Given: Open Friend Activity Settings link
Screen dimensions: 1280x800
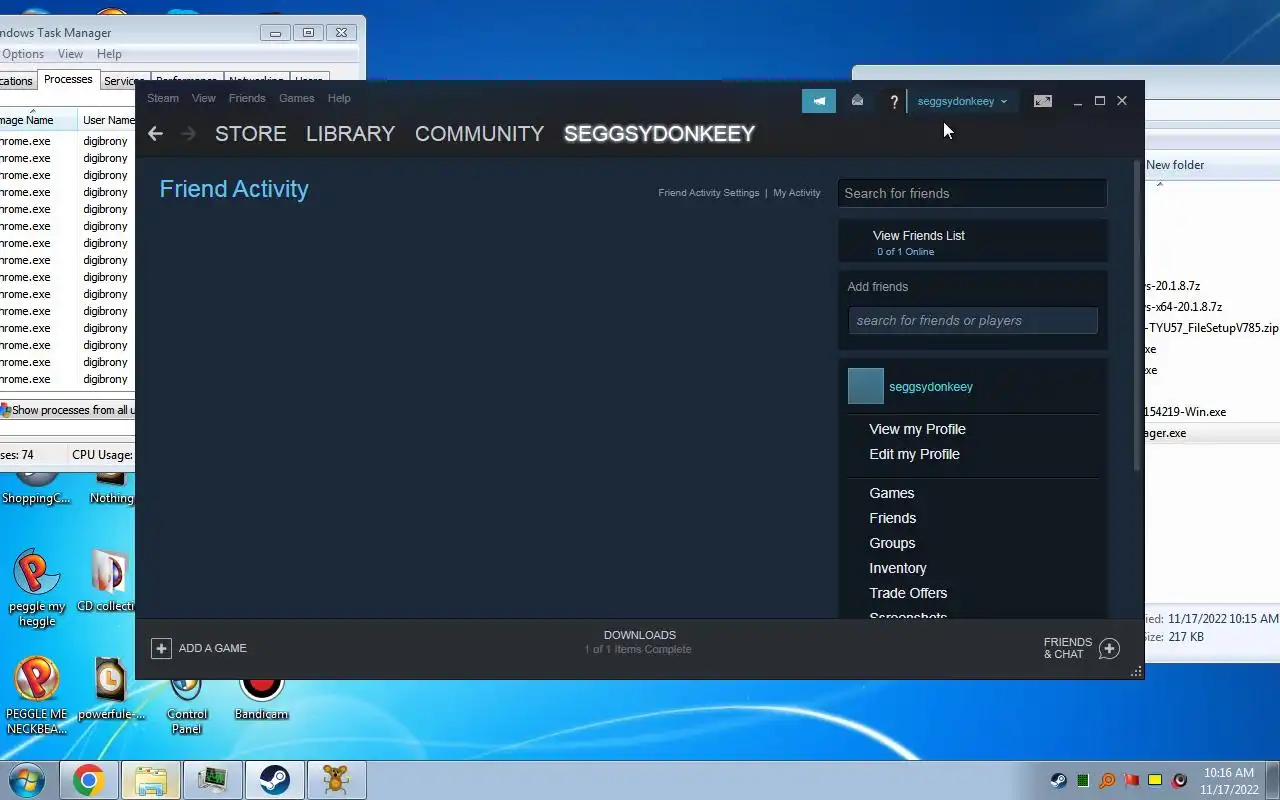Looking at the screenshot, I should click(709, 193).
